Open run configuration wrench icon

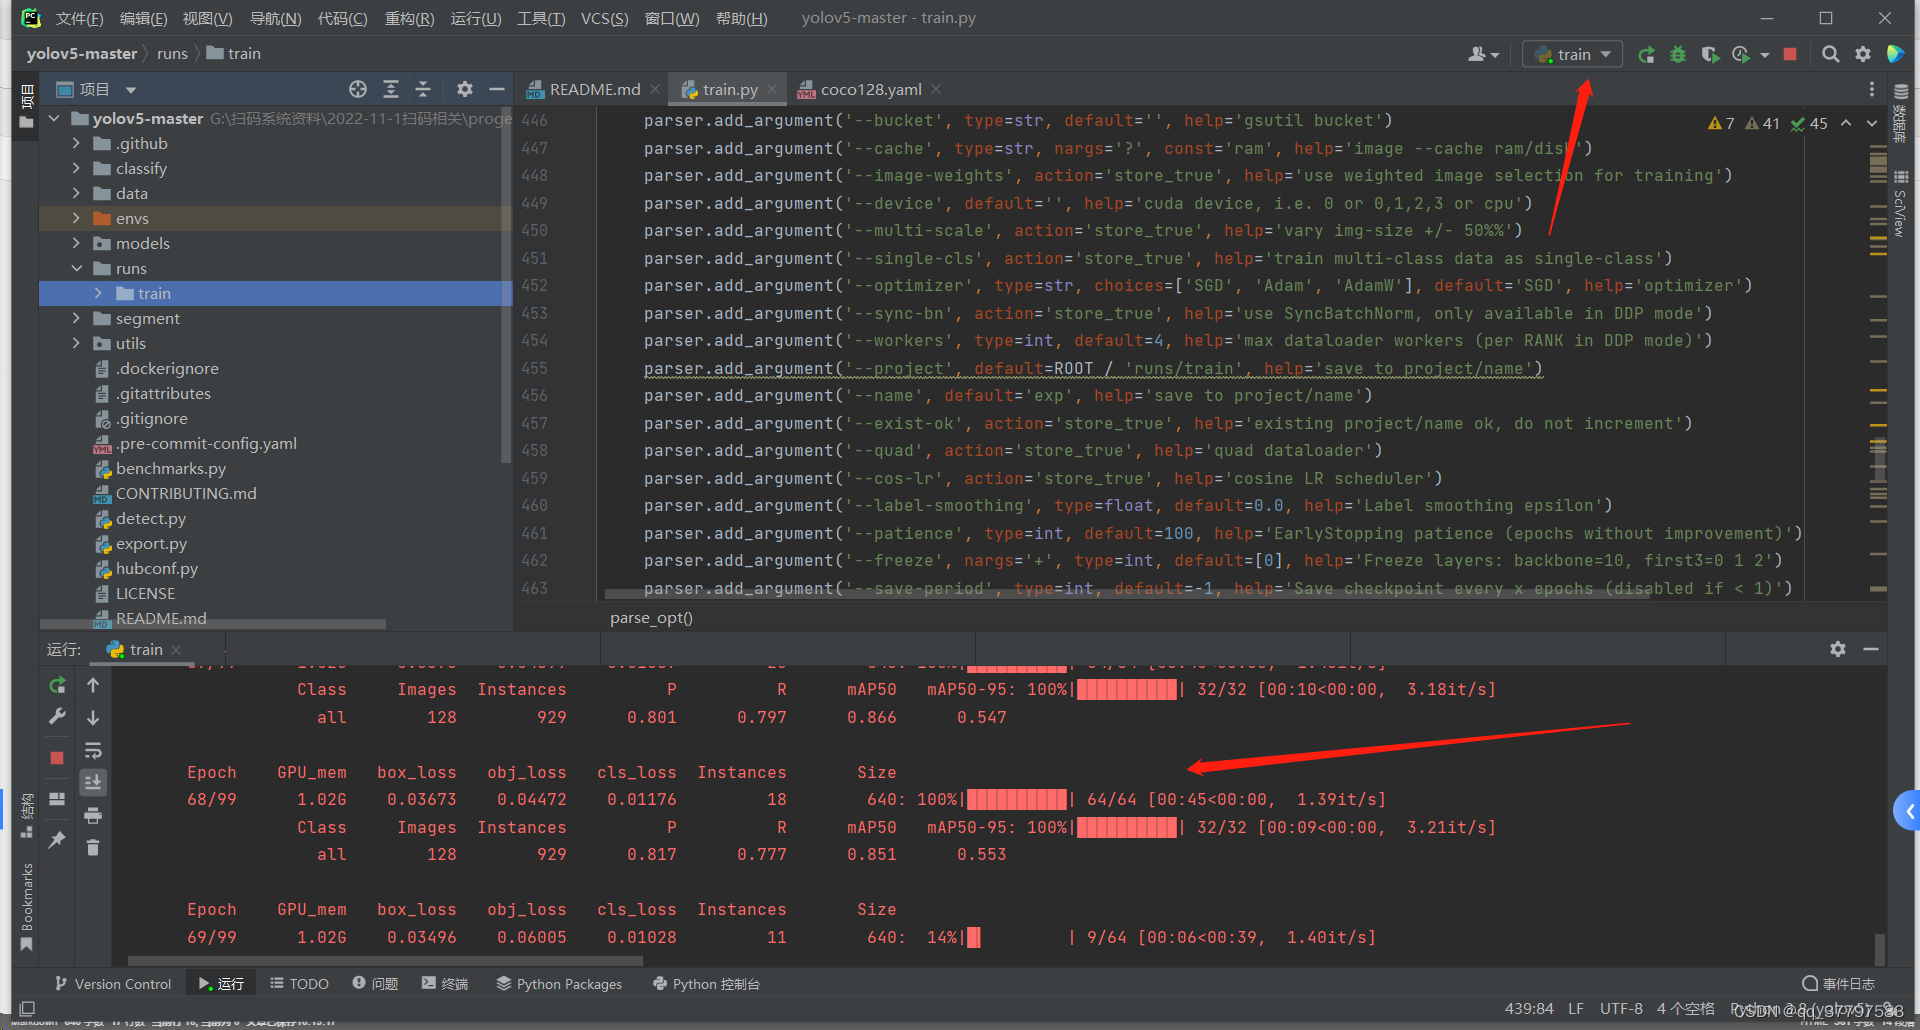(57, 717)
